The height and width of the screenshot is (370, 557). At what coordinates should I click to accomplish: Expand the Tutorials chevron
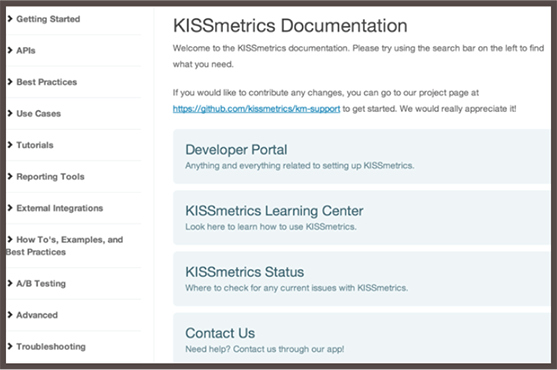10,145
